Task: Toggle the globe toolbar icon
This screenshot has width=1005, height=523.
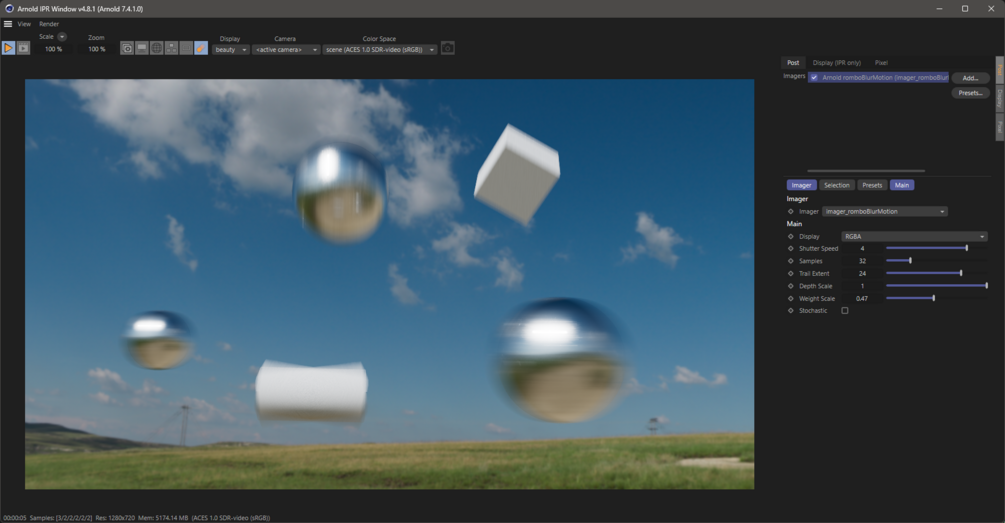Action: [156, 48]
